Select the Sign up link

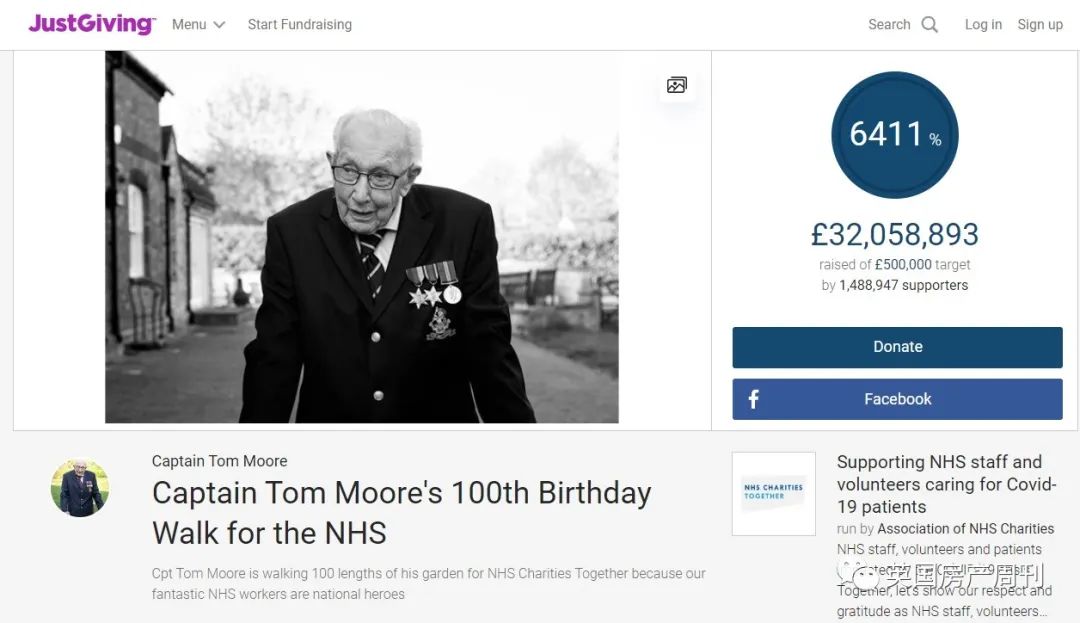click(1040, 25)
